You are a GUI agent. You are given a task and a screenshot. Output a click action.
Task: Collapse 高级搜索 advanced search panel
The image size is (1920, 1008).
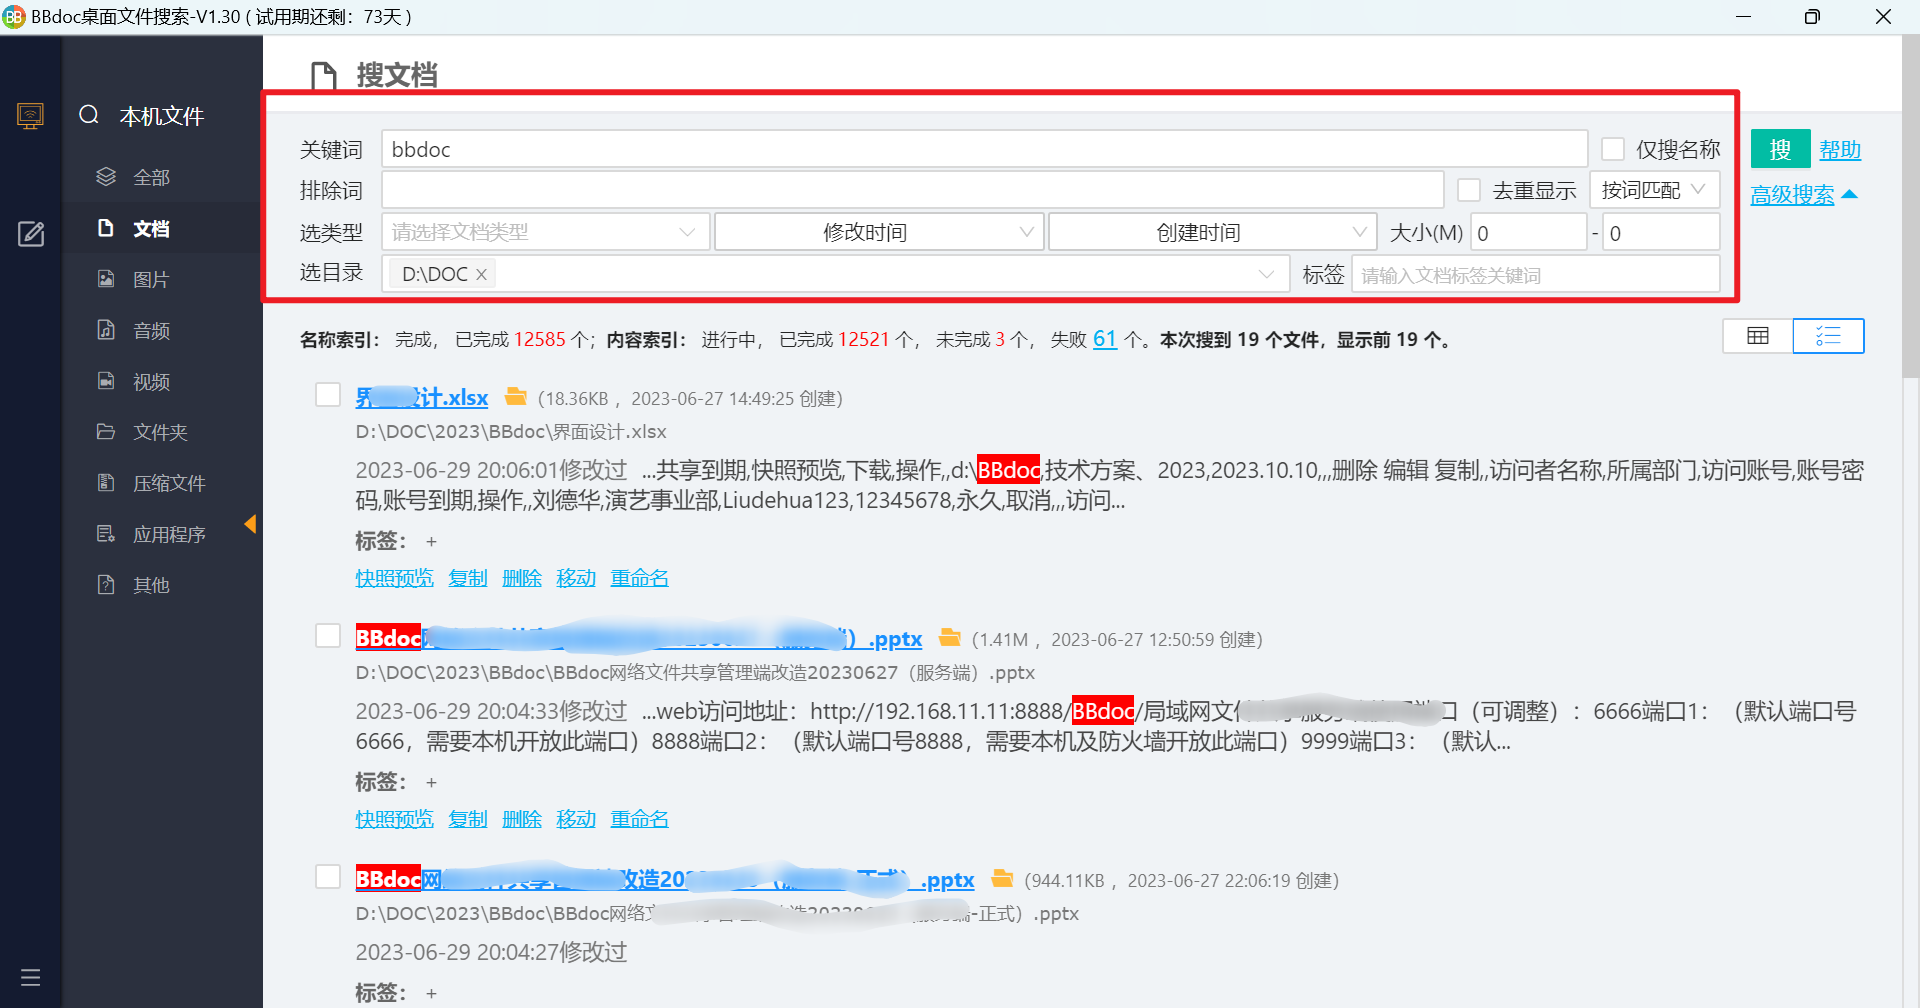tap(1804, 195)
